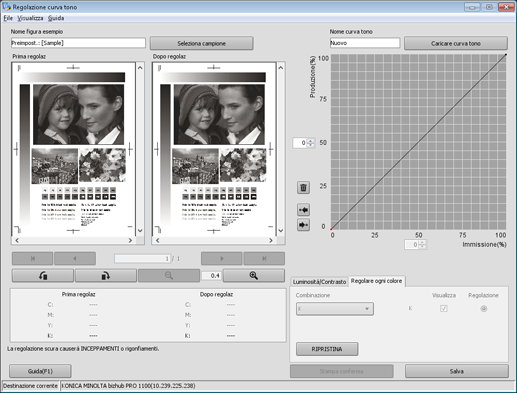517x393 pixels.
Task: Rotate sample image clockwise
Action: [x=106, y=276]
